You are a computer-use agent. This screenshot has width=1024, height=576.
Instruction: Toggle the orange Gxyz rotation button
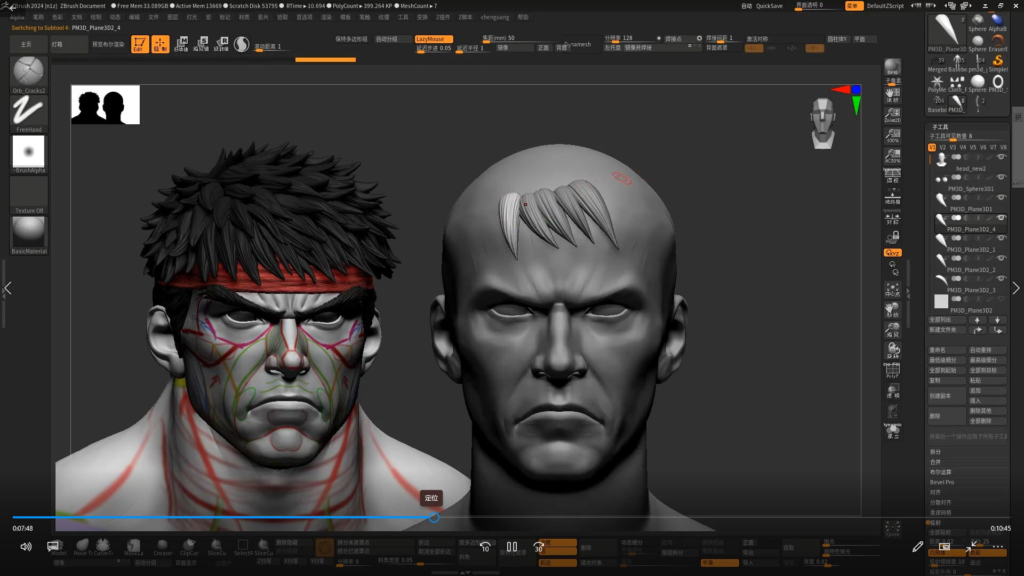point(892,253)
